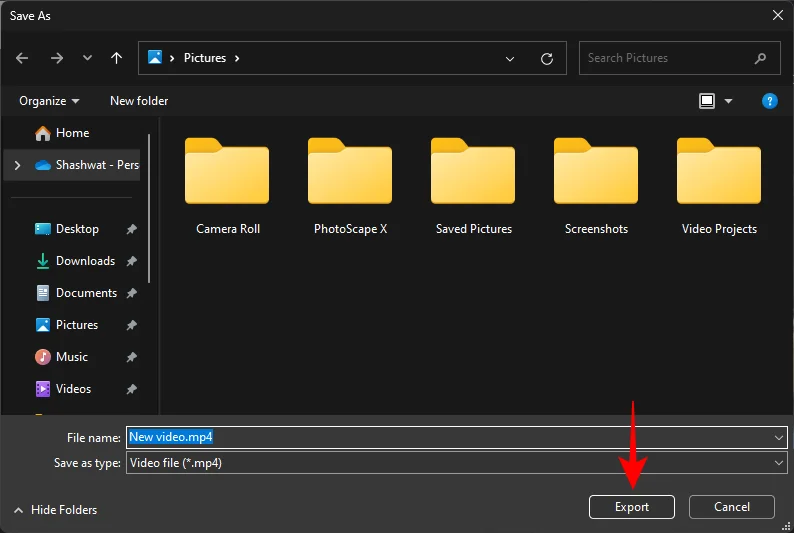Expand the Shashwat OneDrive tree node
Image resolution: width=794 pixels, height=533 pixels.
(18, 165)
